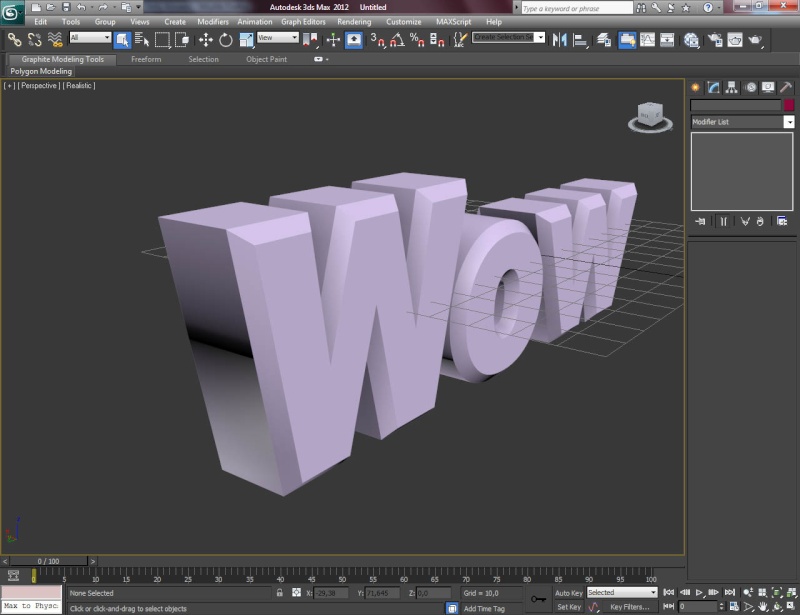Open the Curve Editor
This screenshot has width=800, height=615.
(647, 40)
